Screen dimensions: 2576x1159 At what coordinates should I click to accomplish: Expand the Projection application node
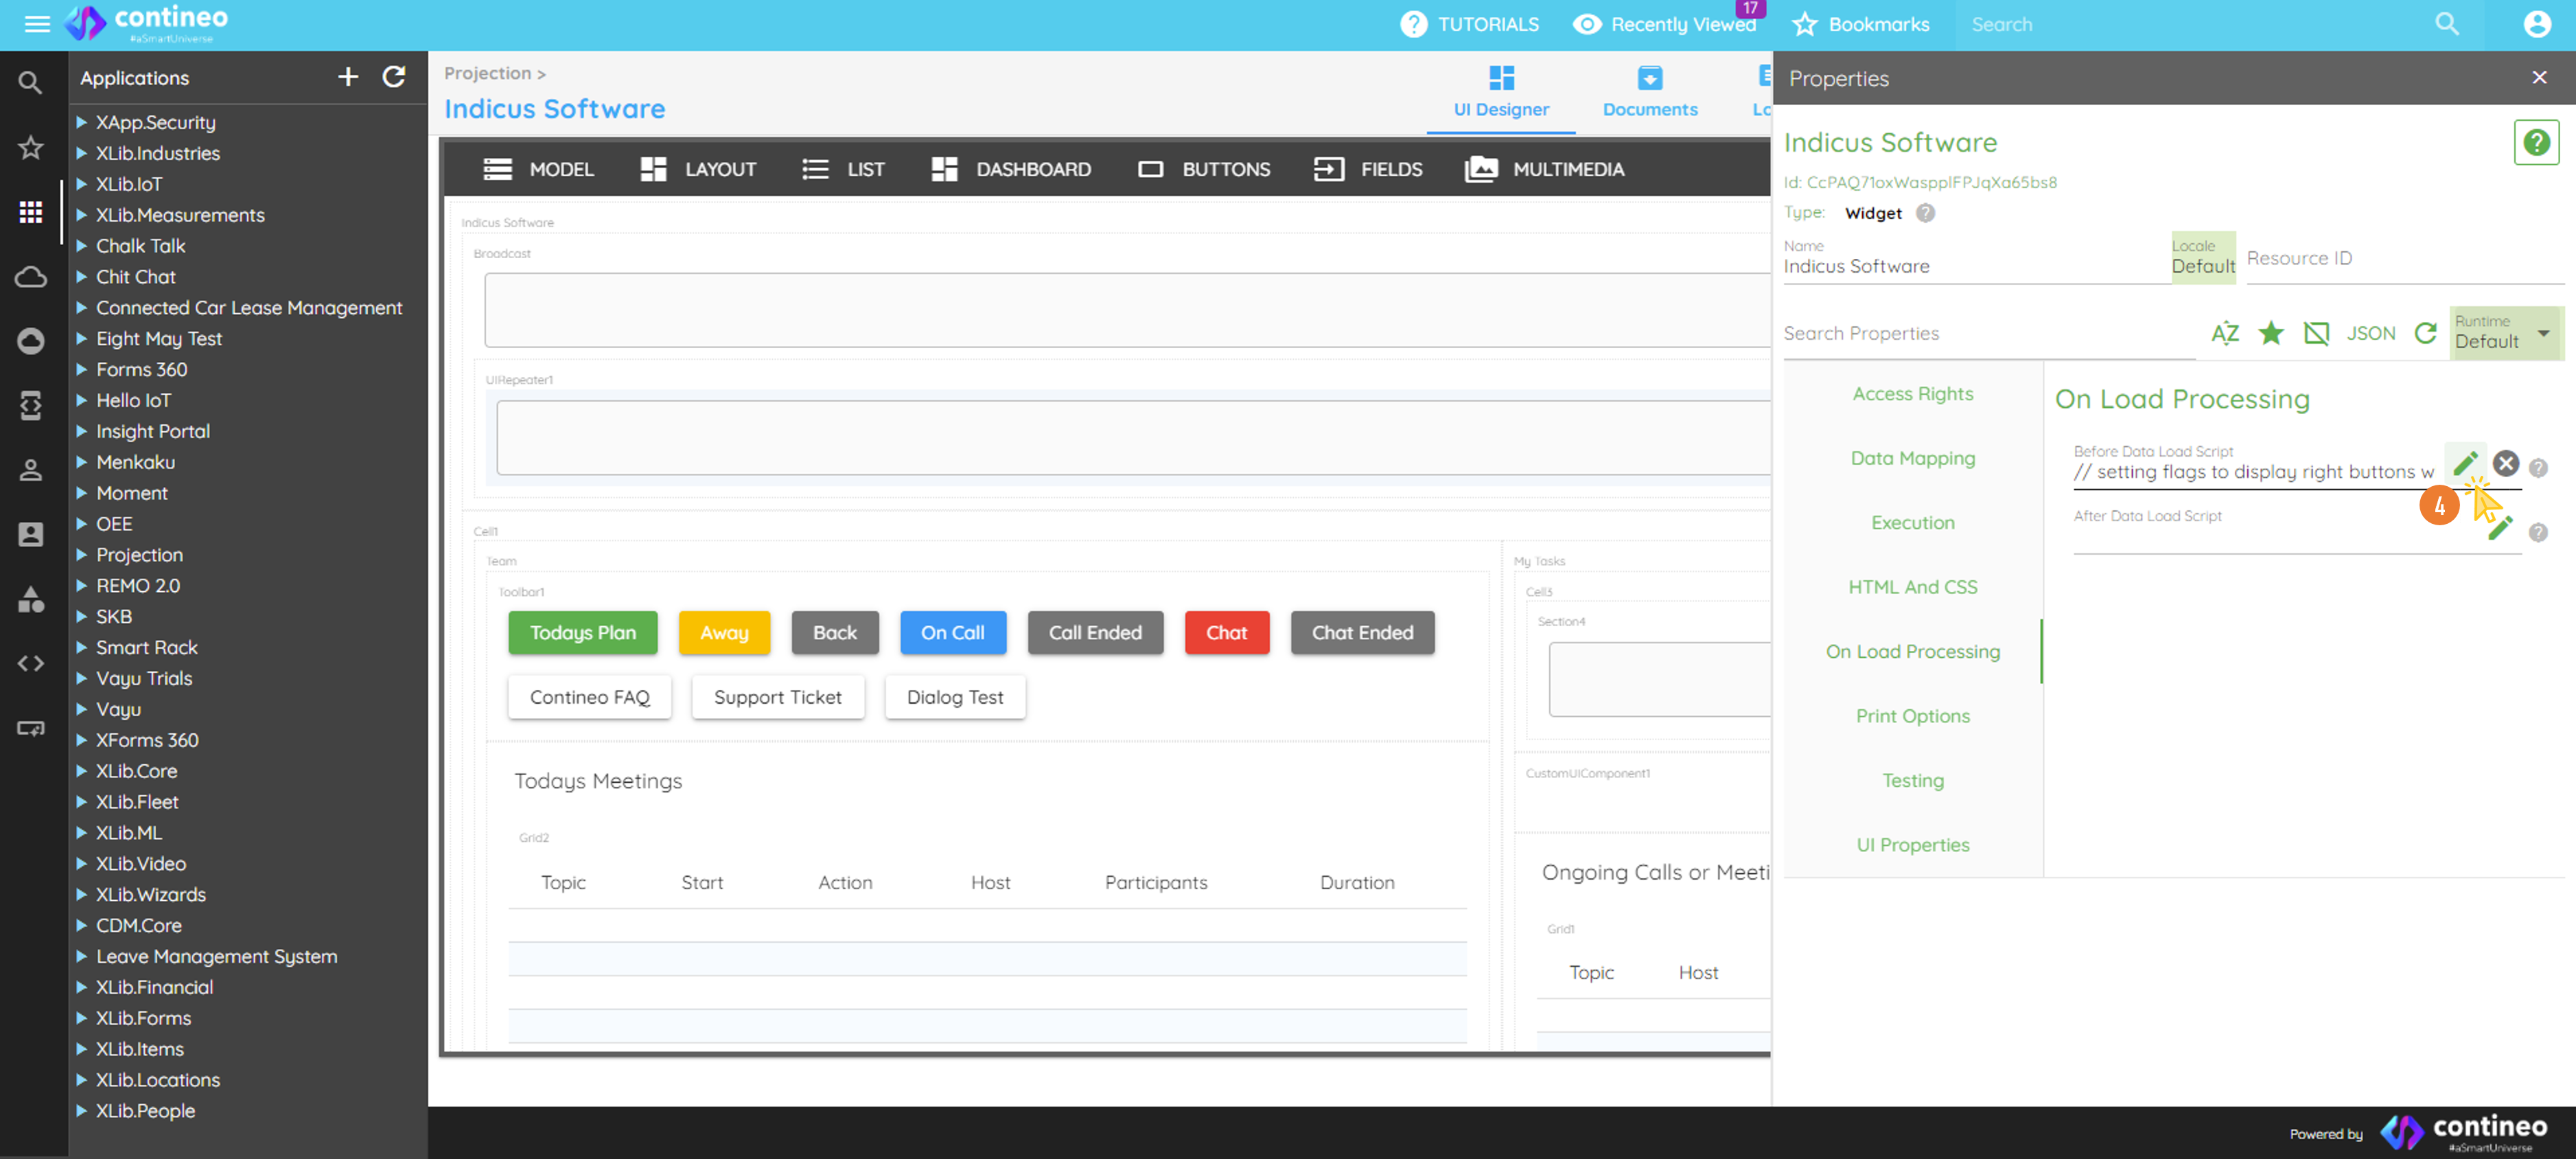[x=82, y=555]
